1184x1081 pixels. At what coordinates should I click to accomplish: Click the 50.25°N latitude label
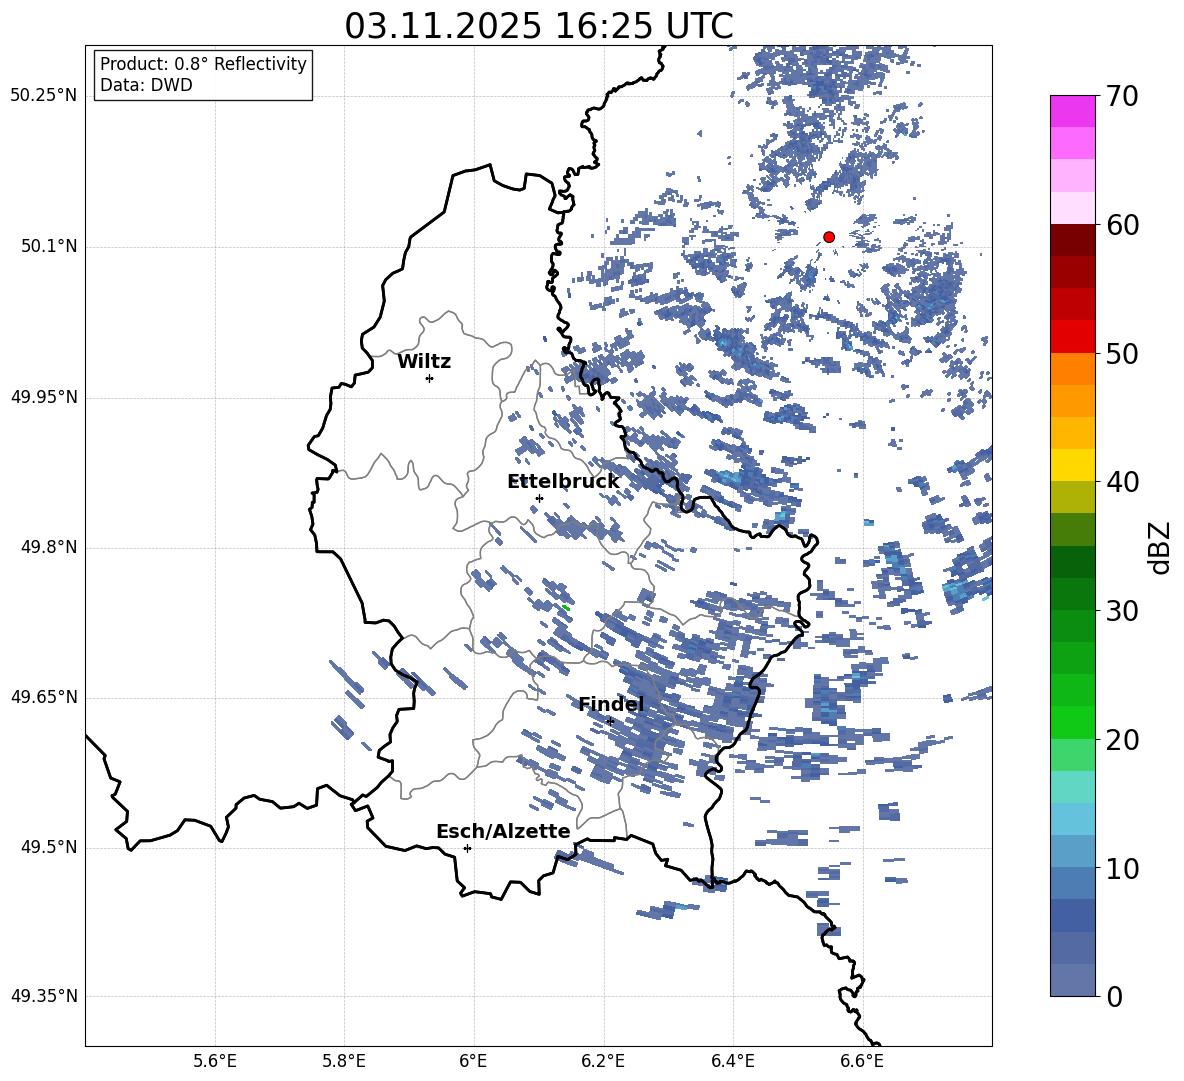pos(44,96)
